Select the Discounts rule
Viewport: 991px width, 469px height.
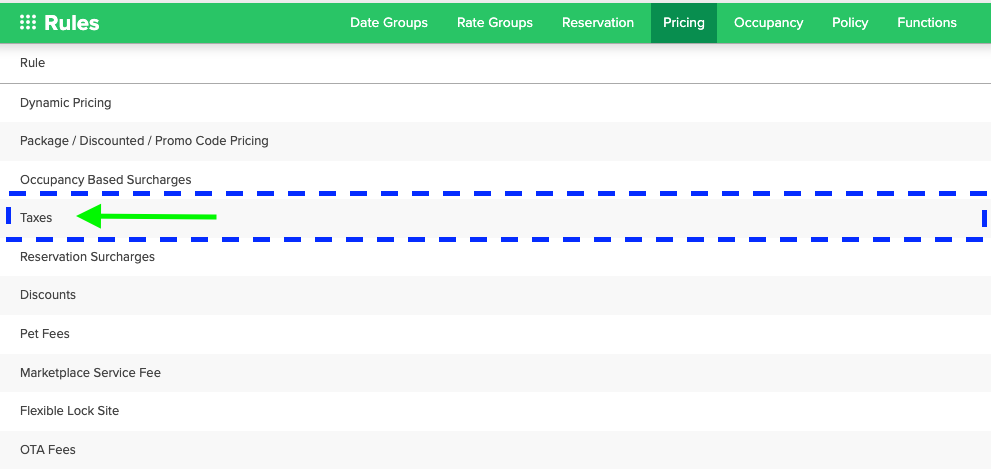click(x=48, y=295)
